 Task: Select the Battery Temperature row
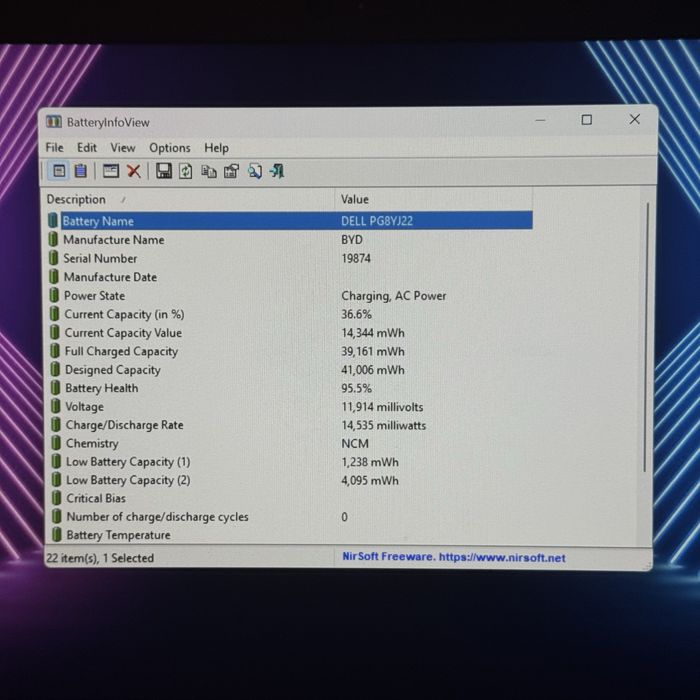(290, 535)
